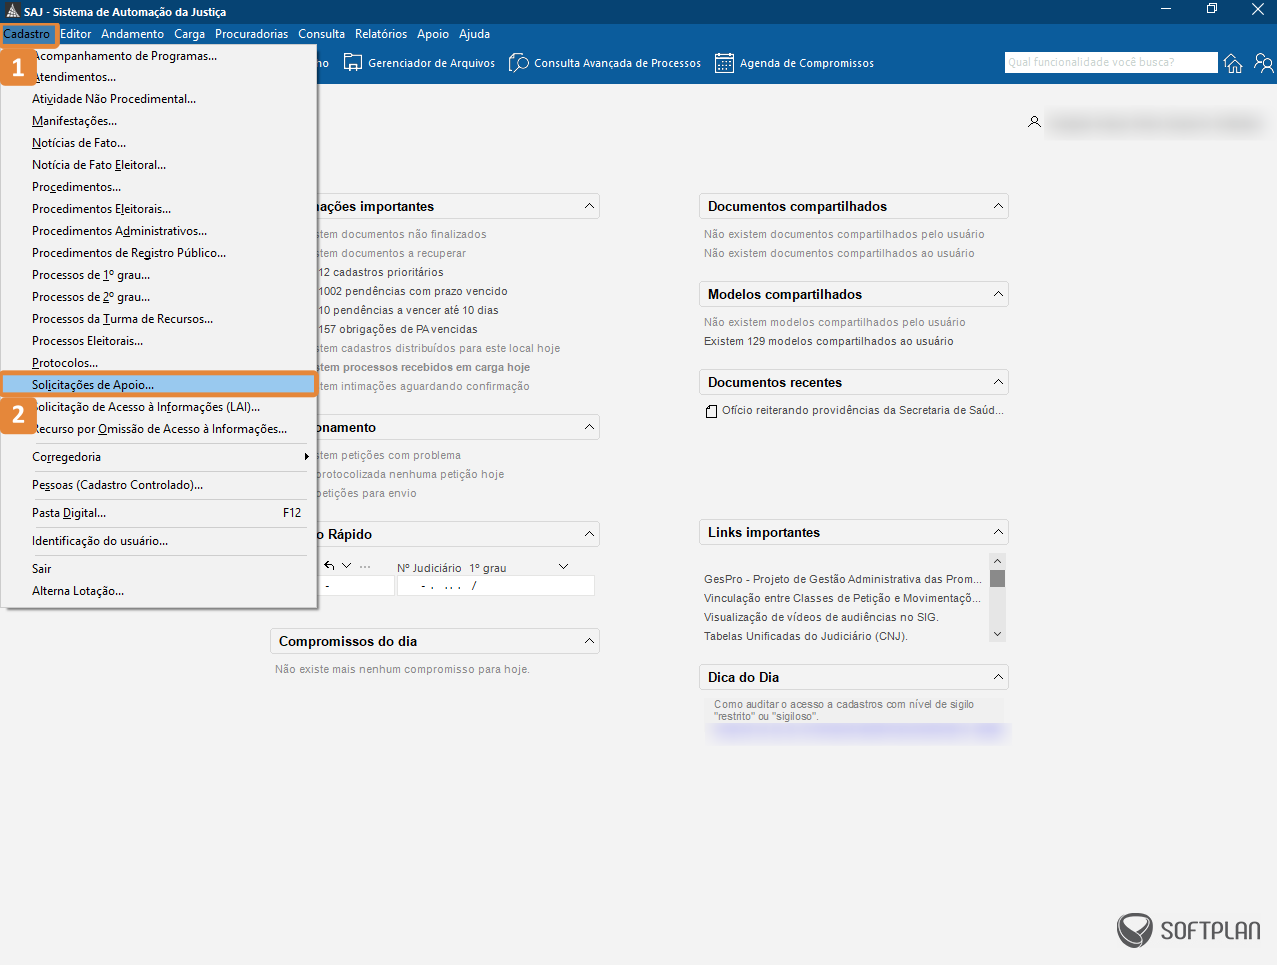Open the Gerenciador de Arquivos toolbar icon

[x=353, y=62]
